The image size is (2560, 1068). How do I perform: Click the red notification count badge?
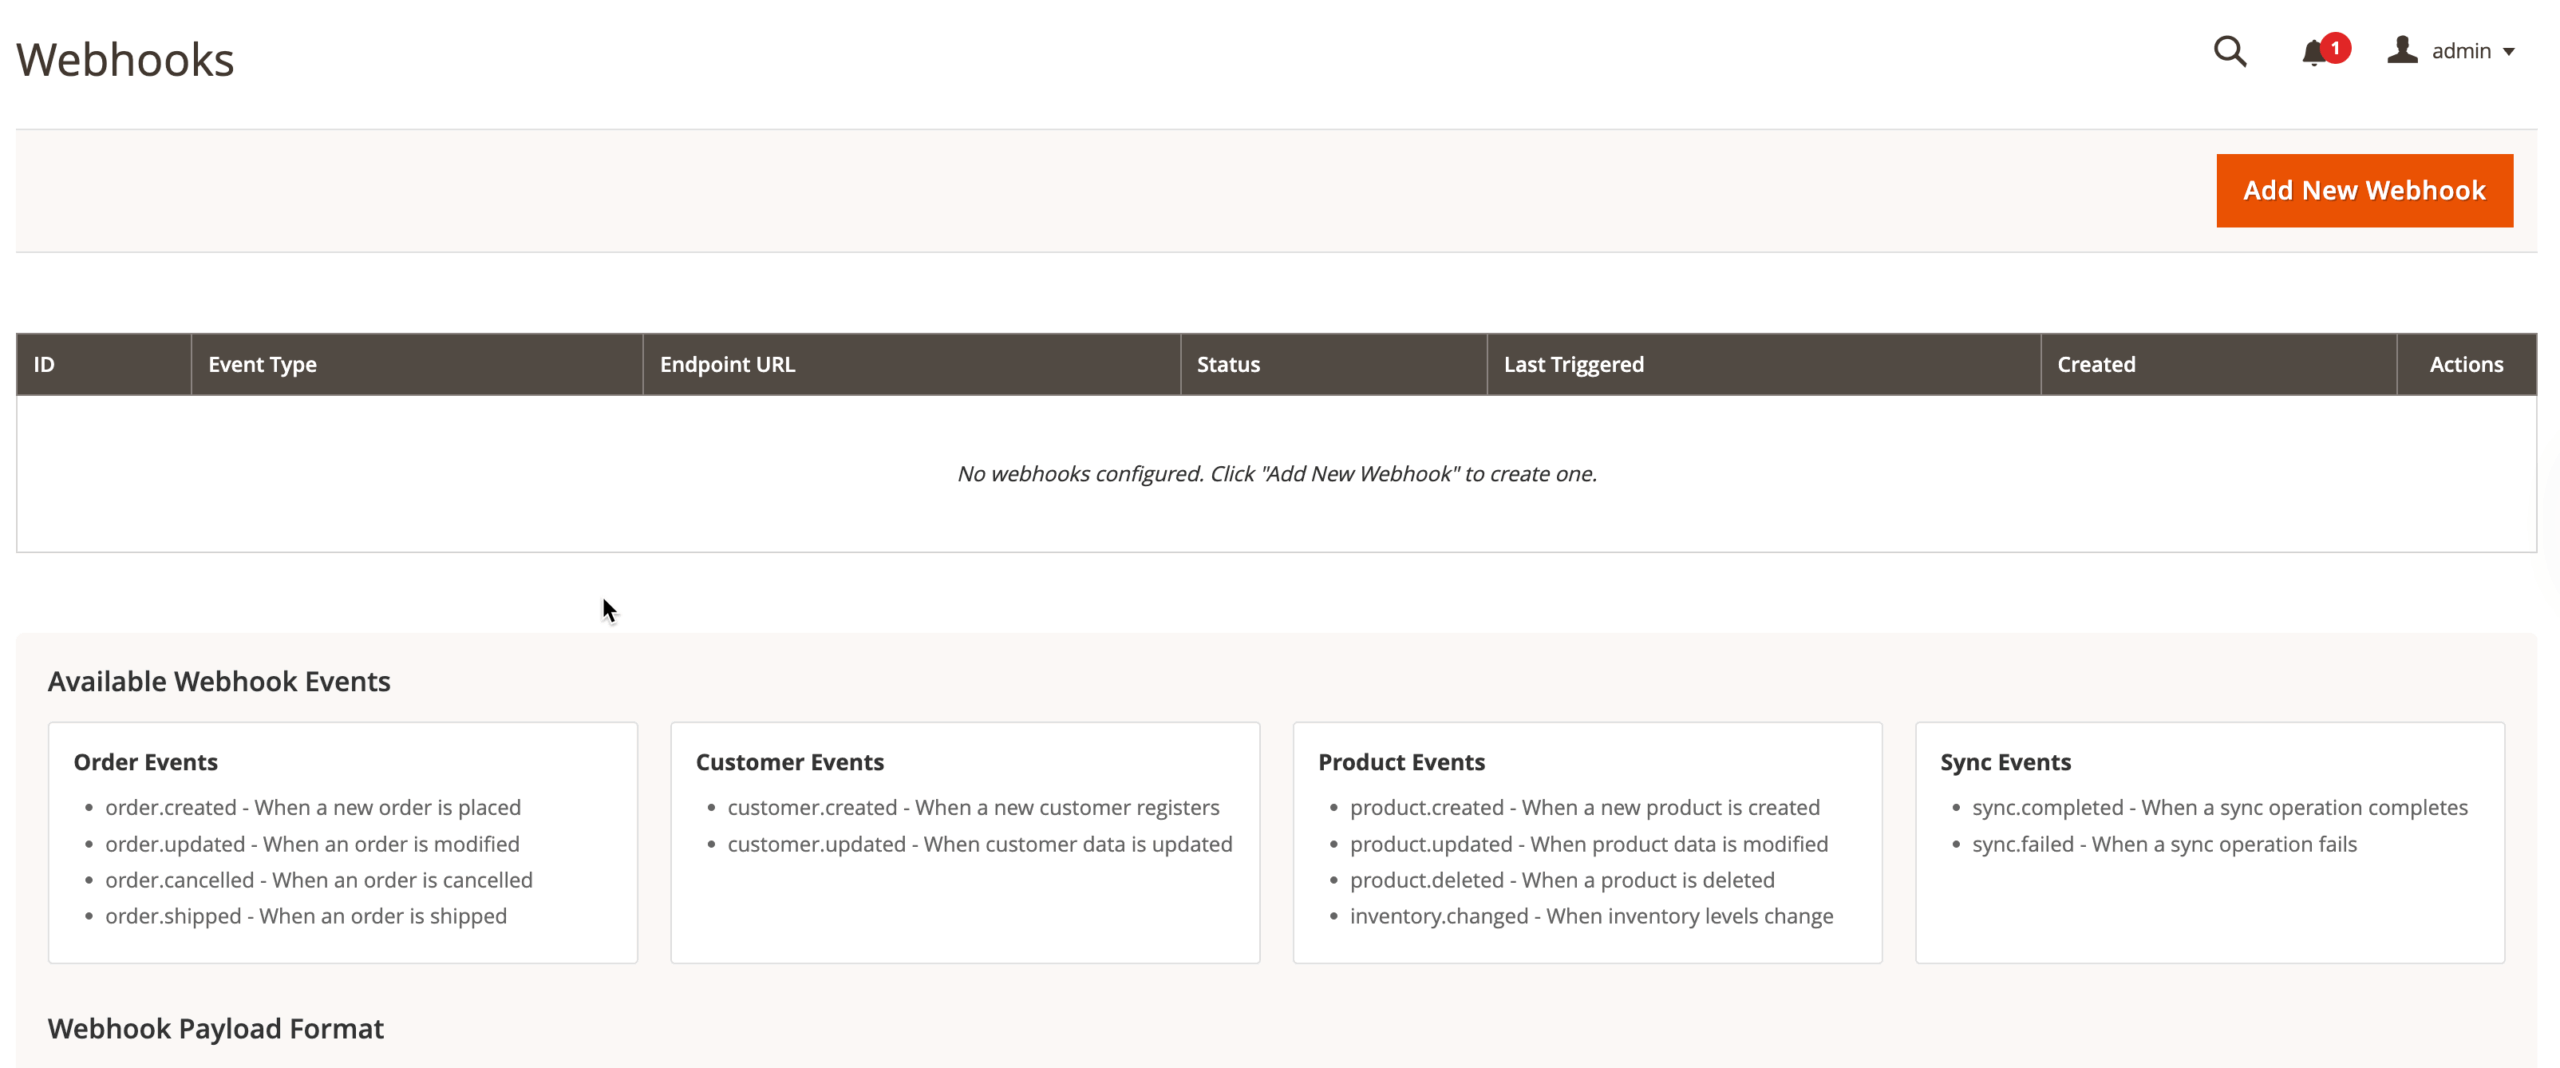pos(2335,47)
